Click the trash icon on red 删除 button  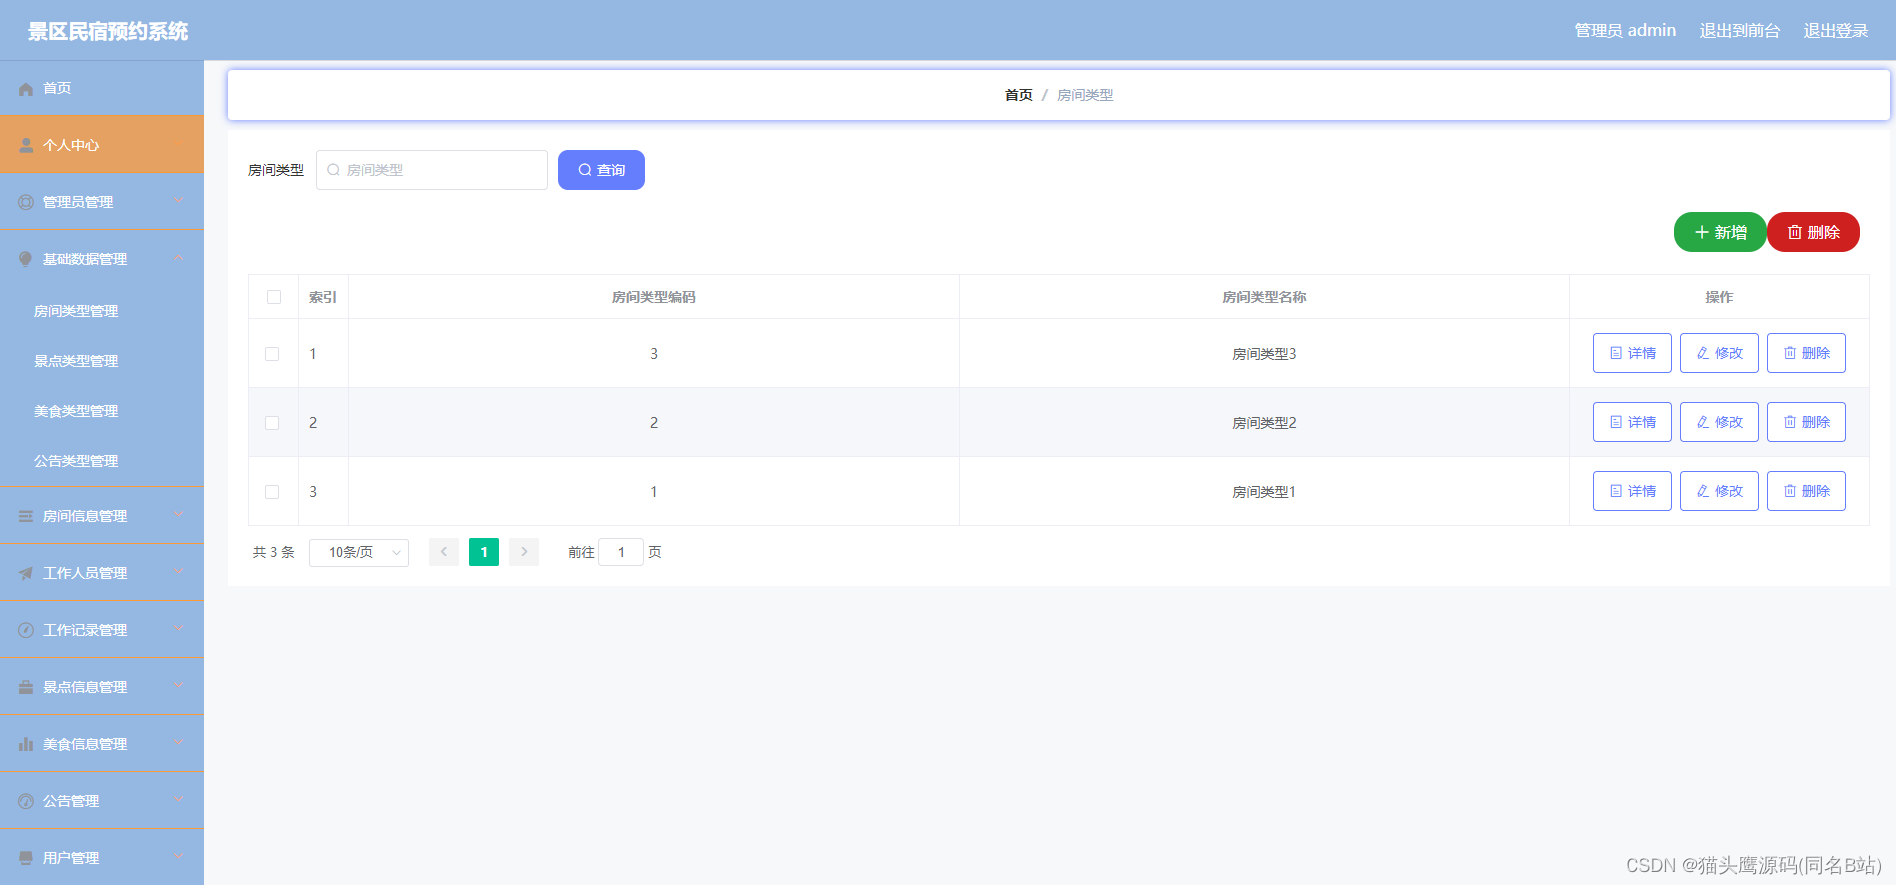(x=1795, y=232)
